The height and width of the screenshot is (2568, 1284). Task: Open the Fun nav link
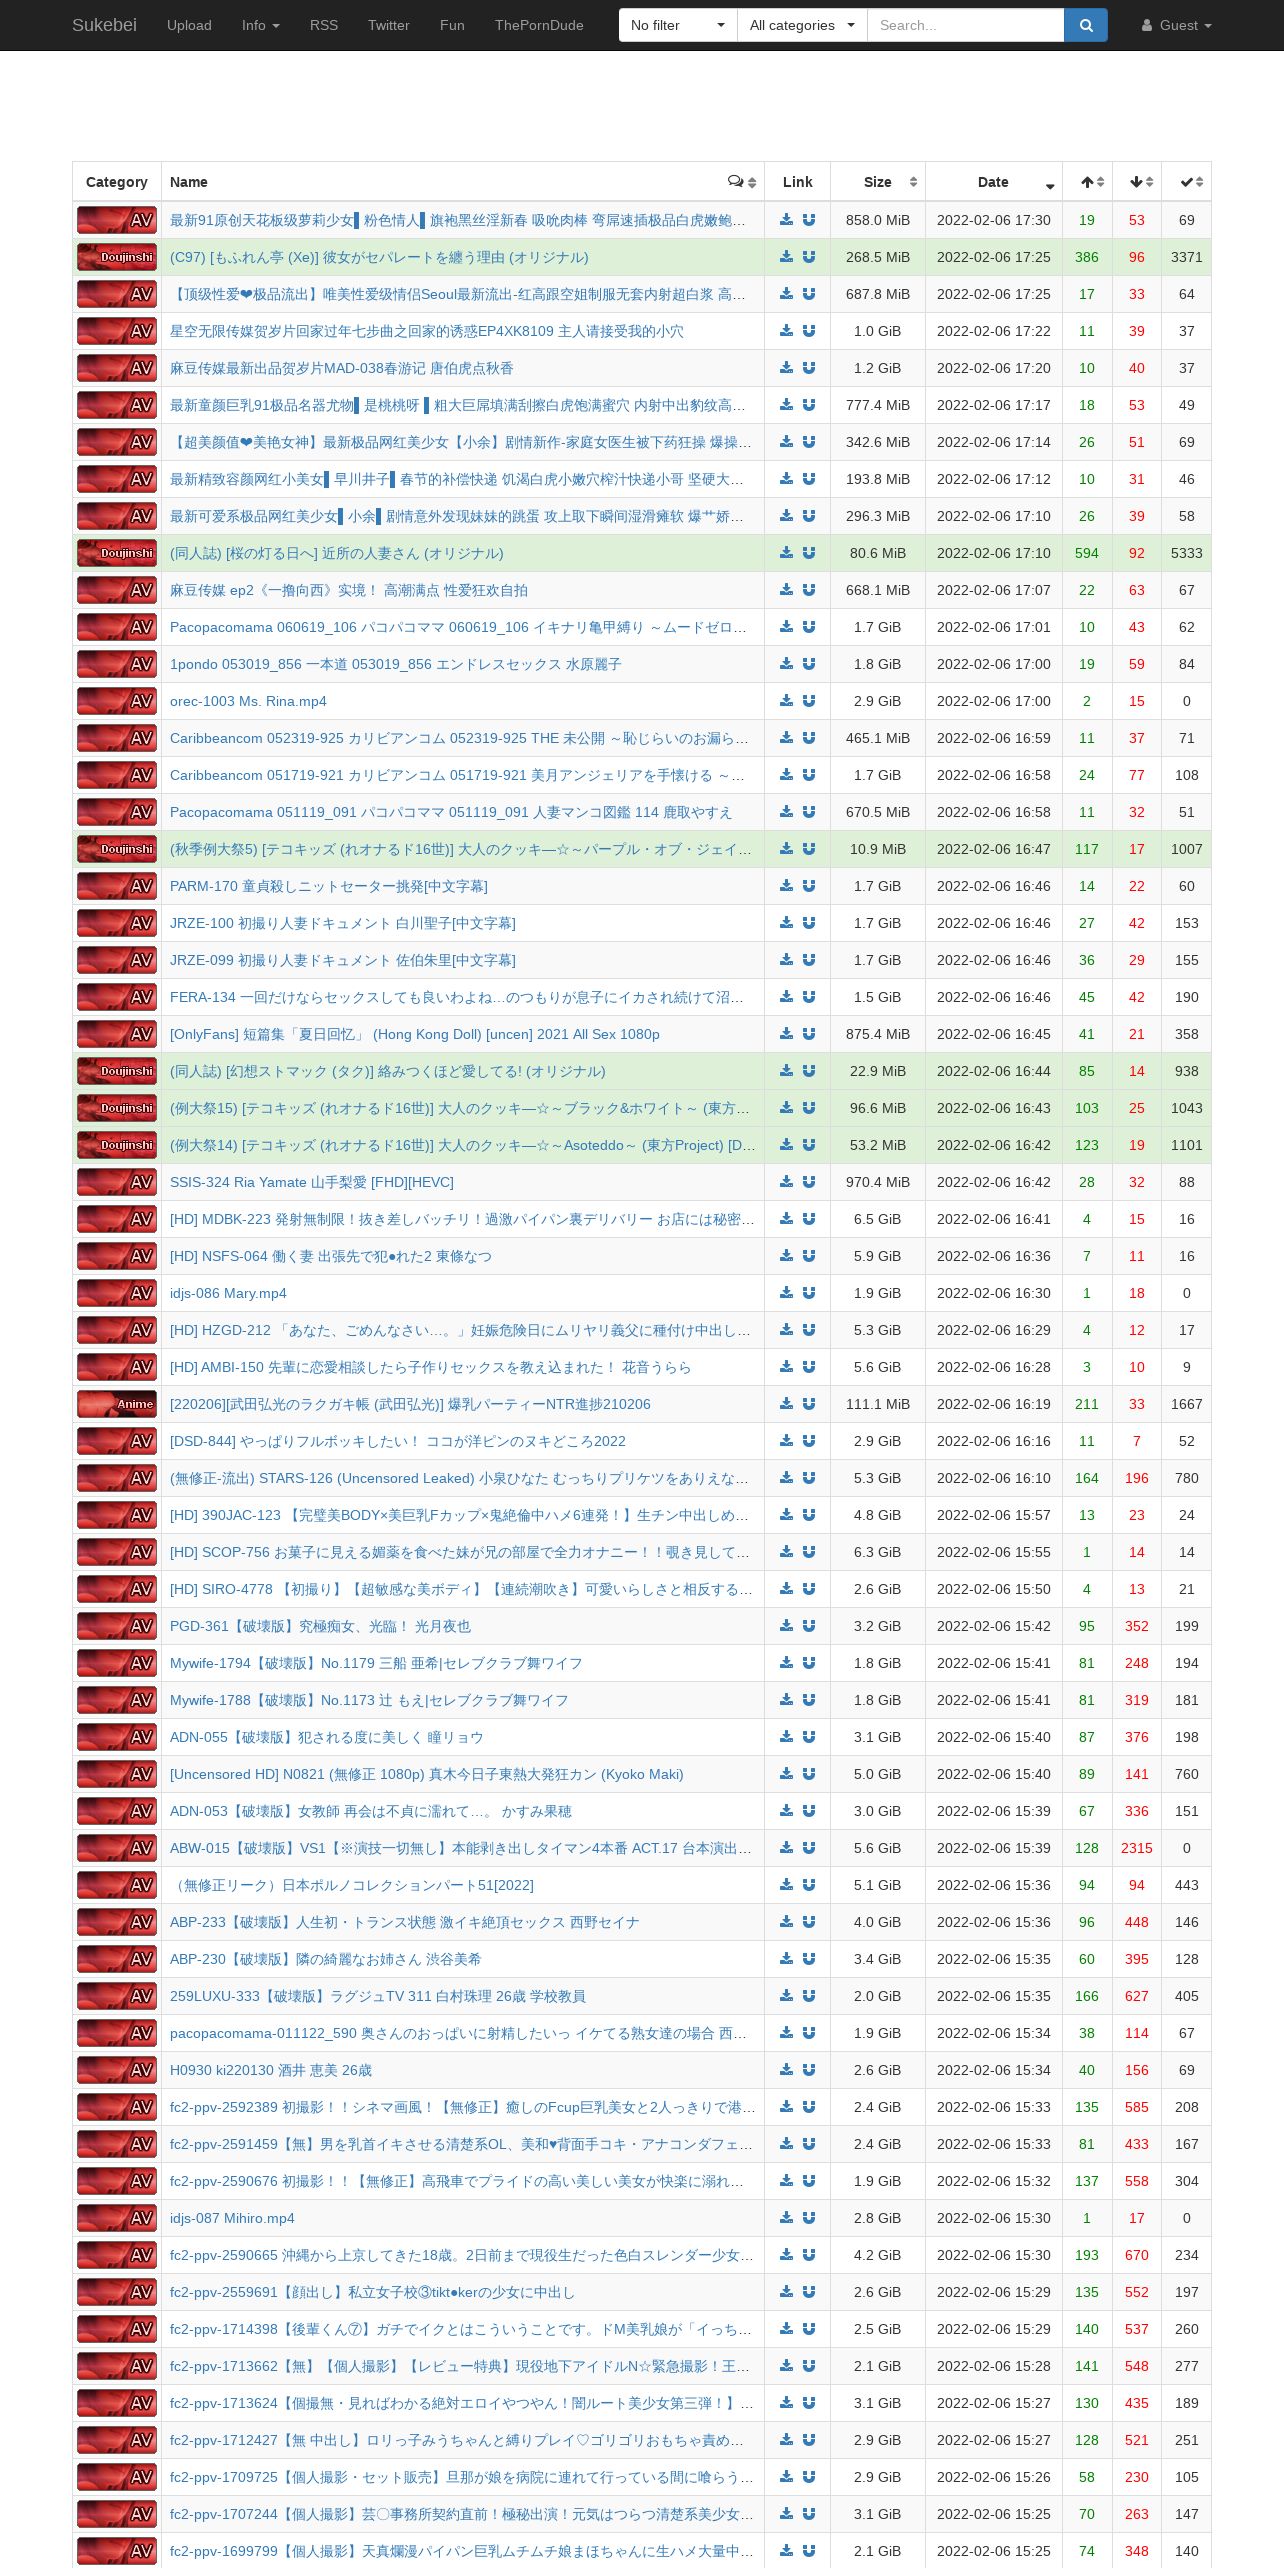pos(452,25)
